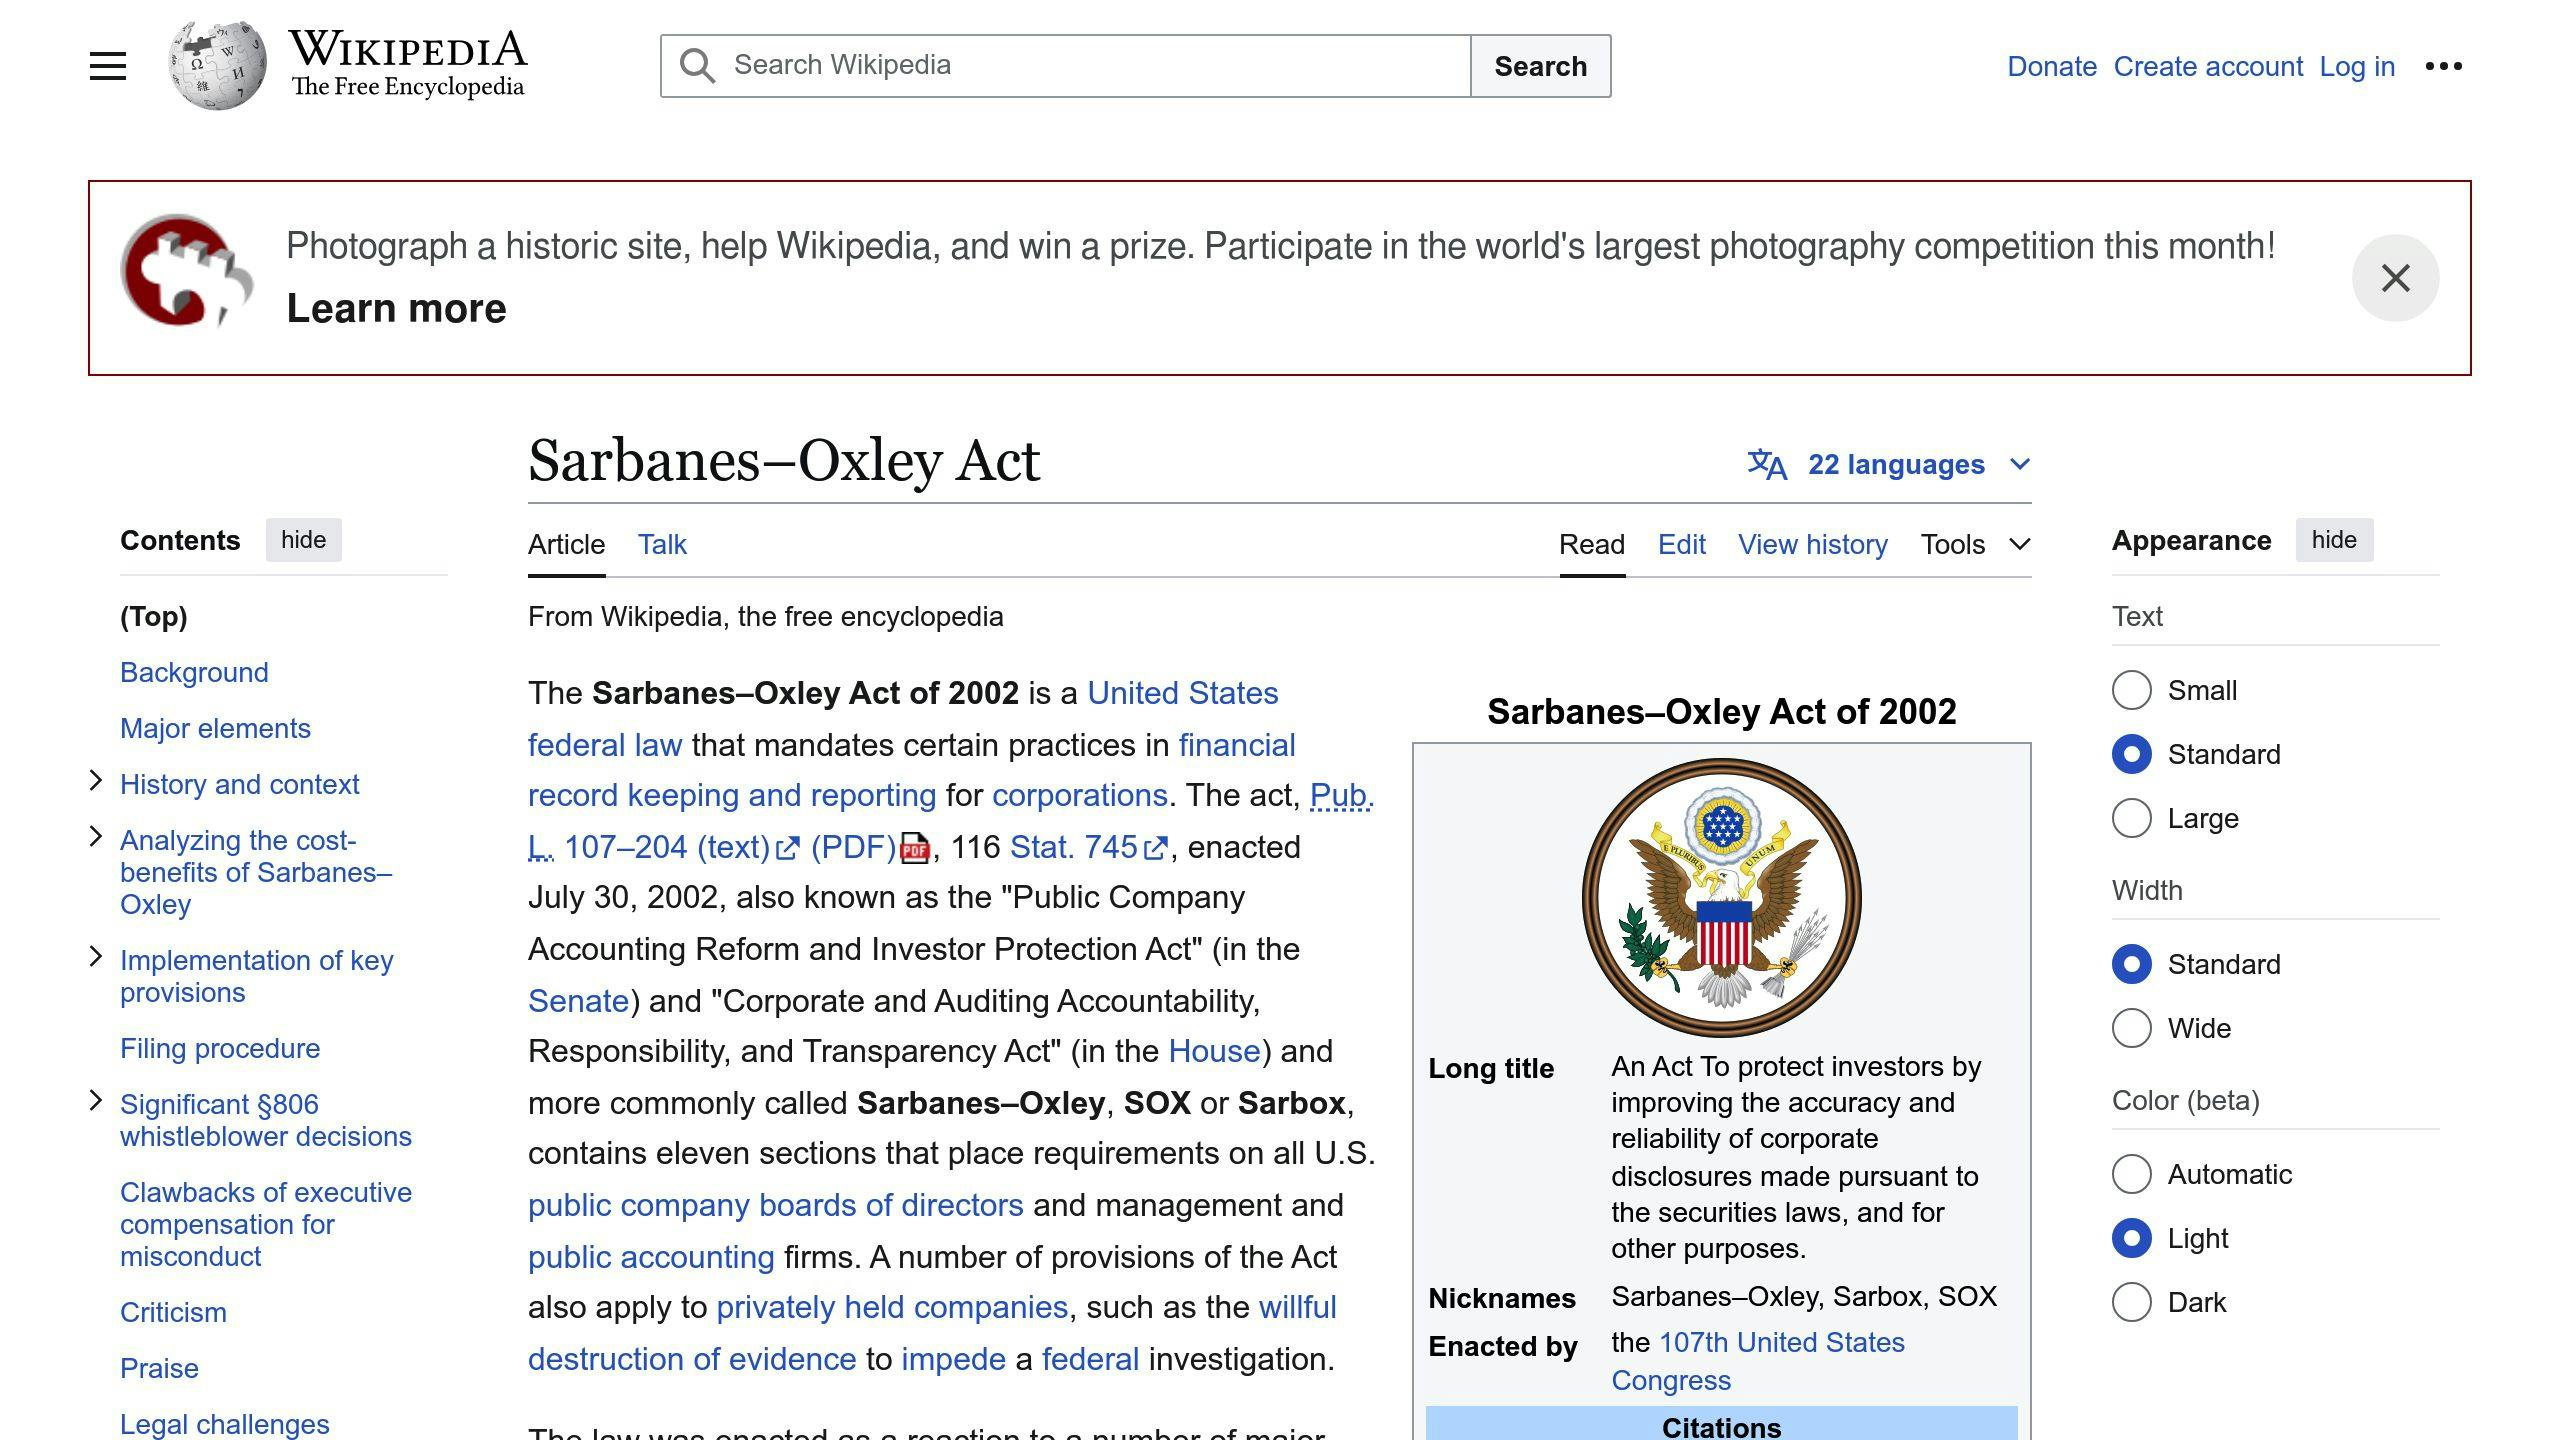Open the 107th United States Congress link
The width and height of the screenshot is (2560, 1440).
[1758, 1361]
